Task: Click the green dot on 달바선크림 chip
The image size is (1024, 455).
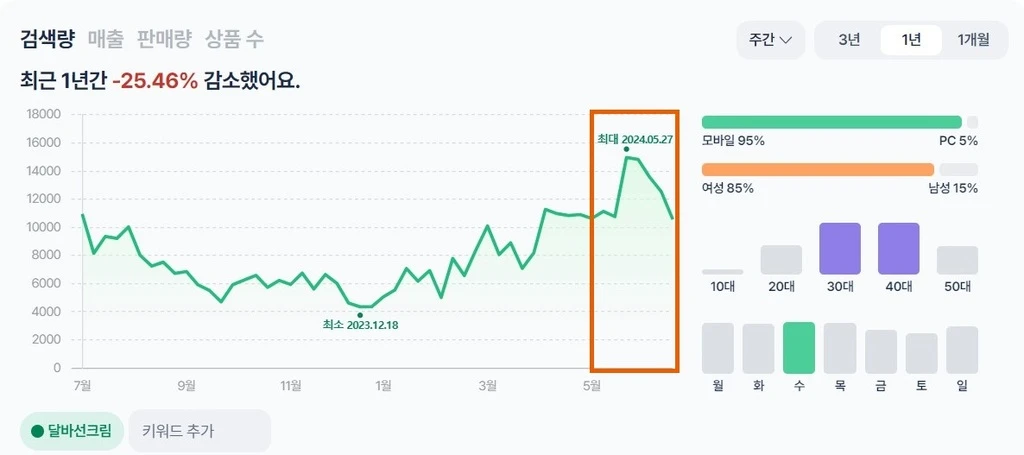Action: click(38, 432)
